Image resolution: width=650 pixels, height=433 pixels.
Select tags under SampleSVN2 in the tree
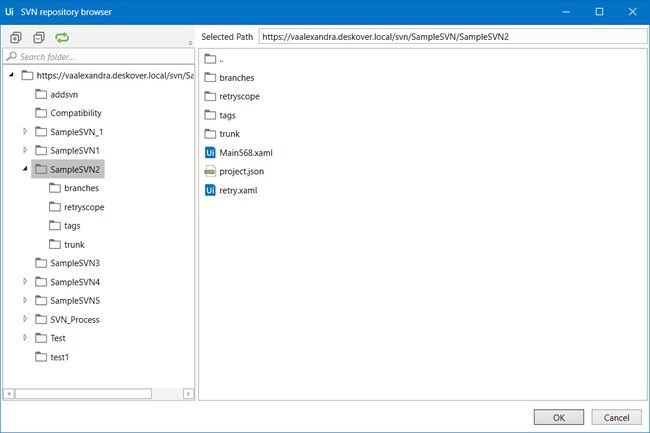tap(65, 226)
